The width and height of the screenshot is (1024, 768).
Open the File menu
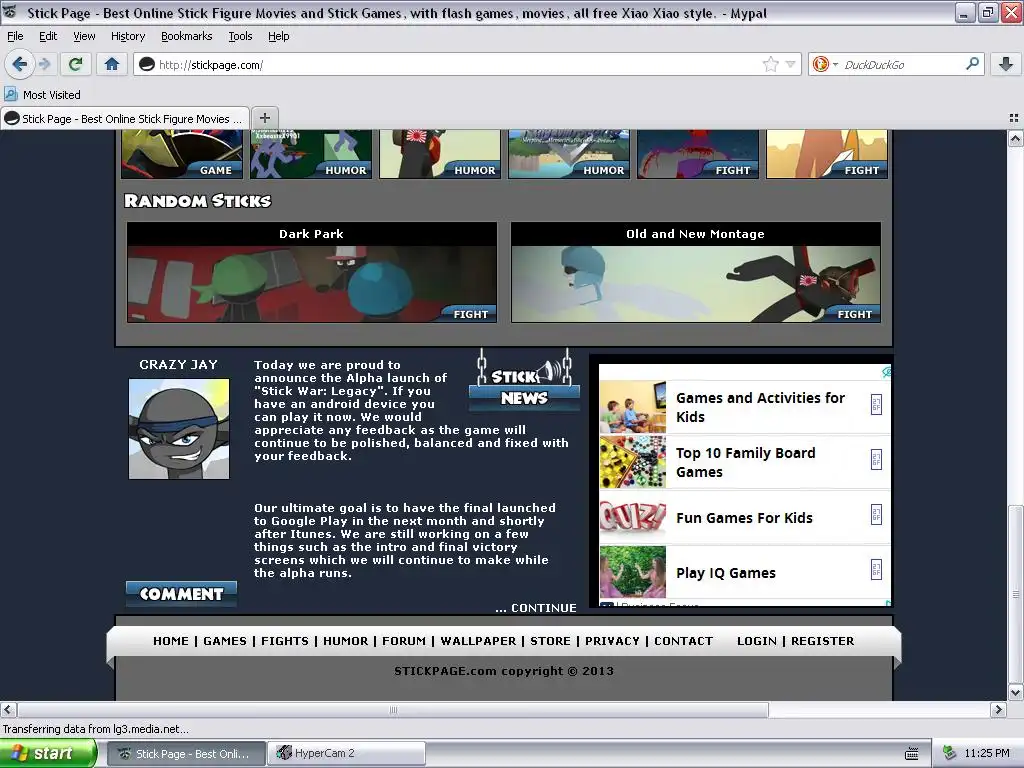click(14, 36)
